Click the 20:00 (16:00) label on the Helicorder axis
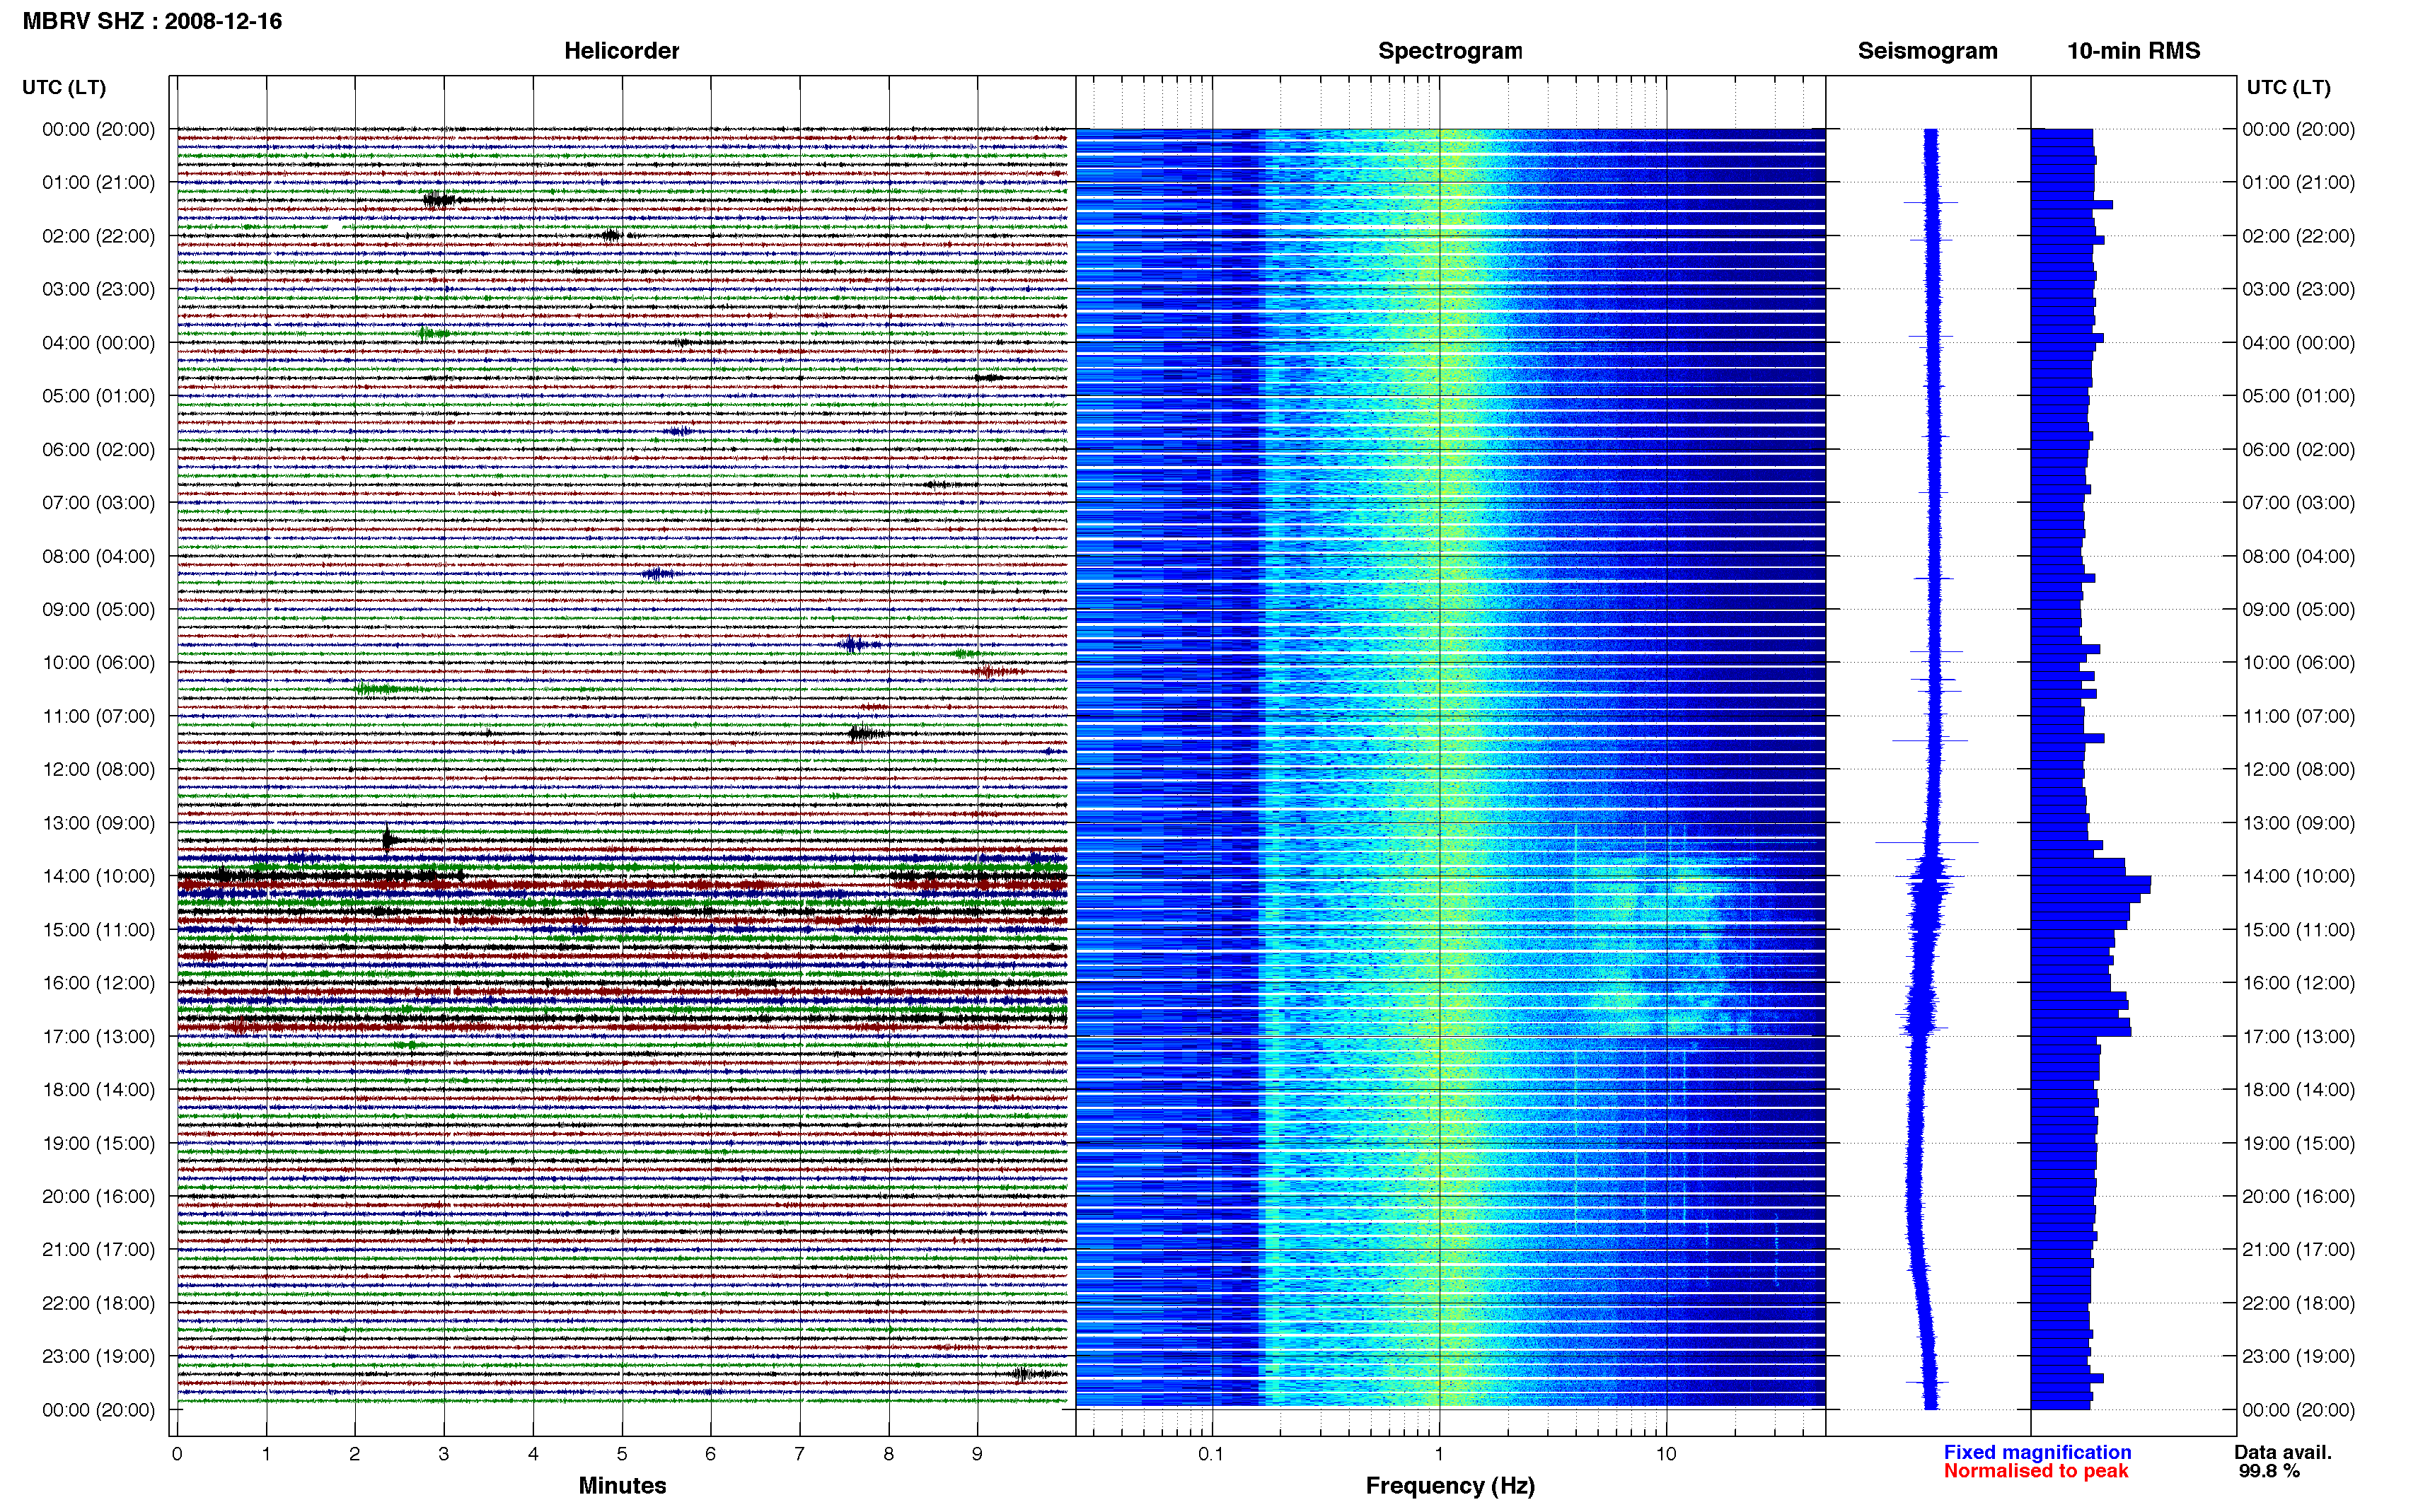This screenshot has width=2418, height=1512. (99, 1196)
